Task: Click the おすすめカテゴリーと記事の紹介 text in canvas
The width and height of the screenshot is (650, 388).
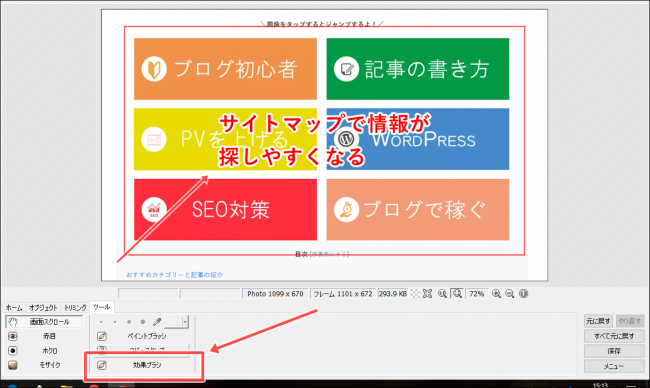Action: 175,275
